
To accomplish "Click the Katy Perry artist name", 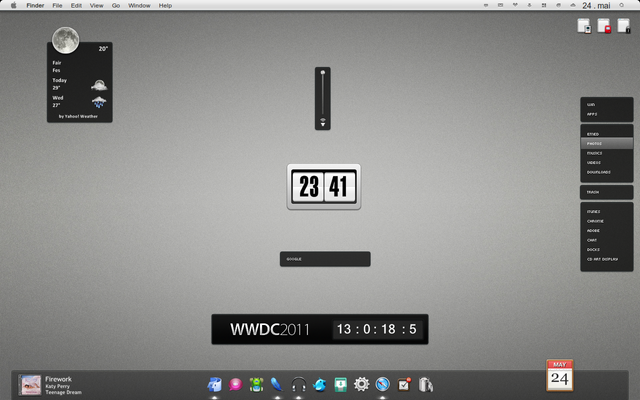I will tap(58, 386).
